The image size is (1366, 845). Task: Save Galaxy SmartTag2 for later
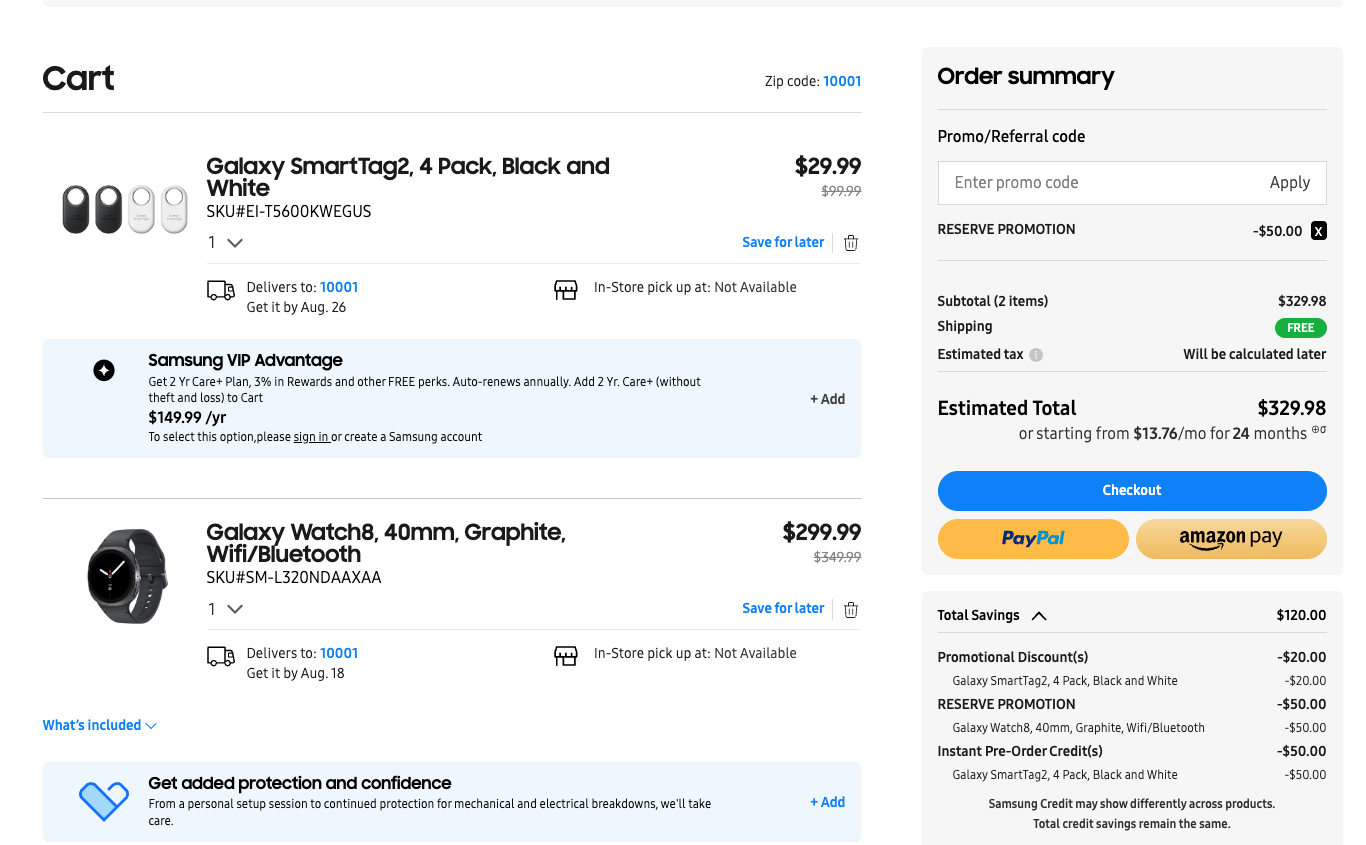point(783,242)
